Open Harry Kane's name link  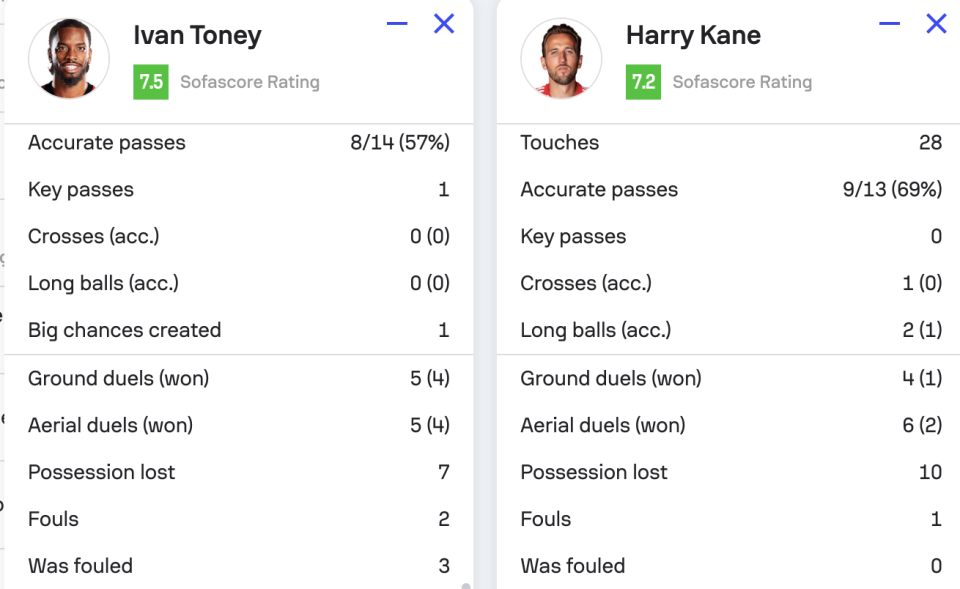[x=693, y=36]
